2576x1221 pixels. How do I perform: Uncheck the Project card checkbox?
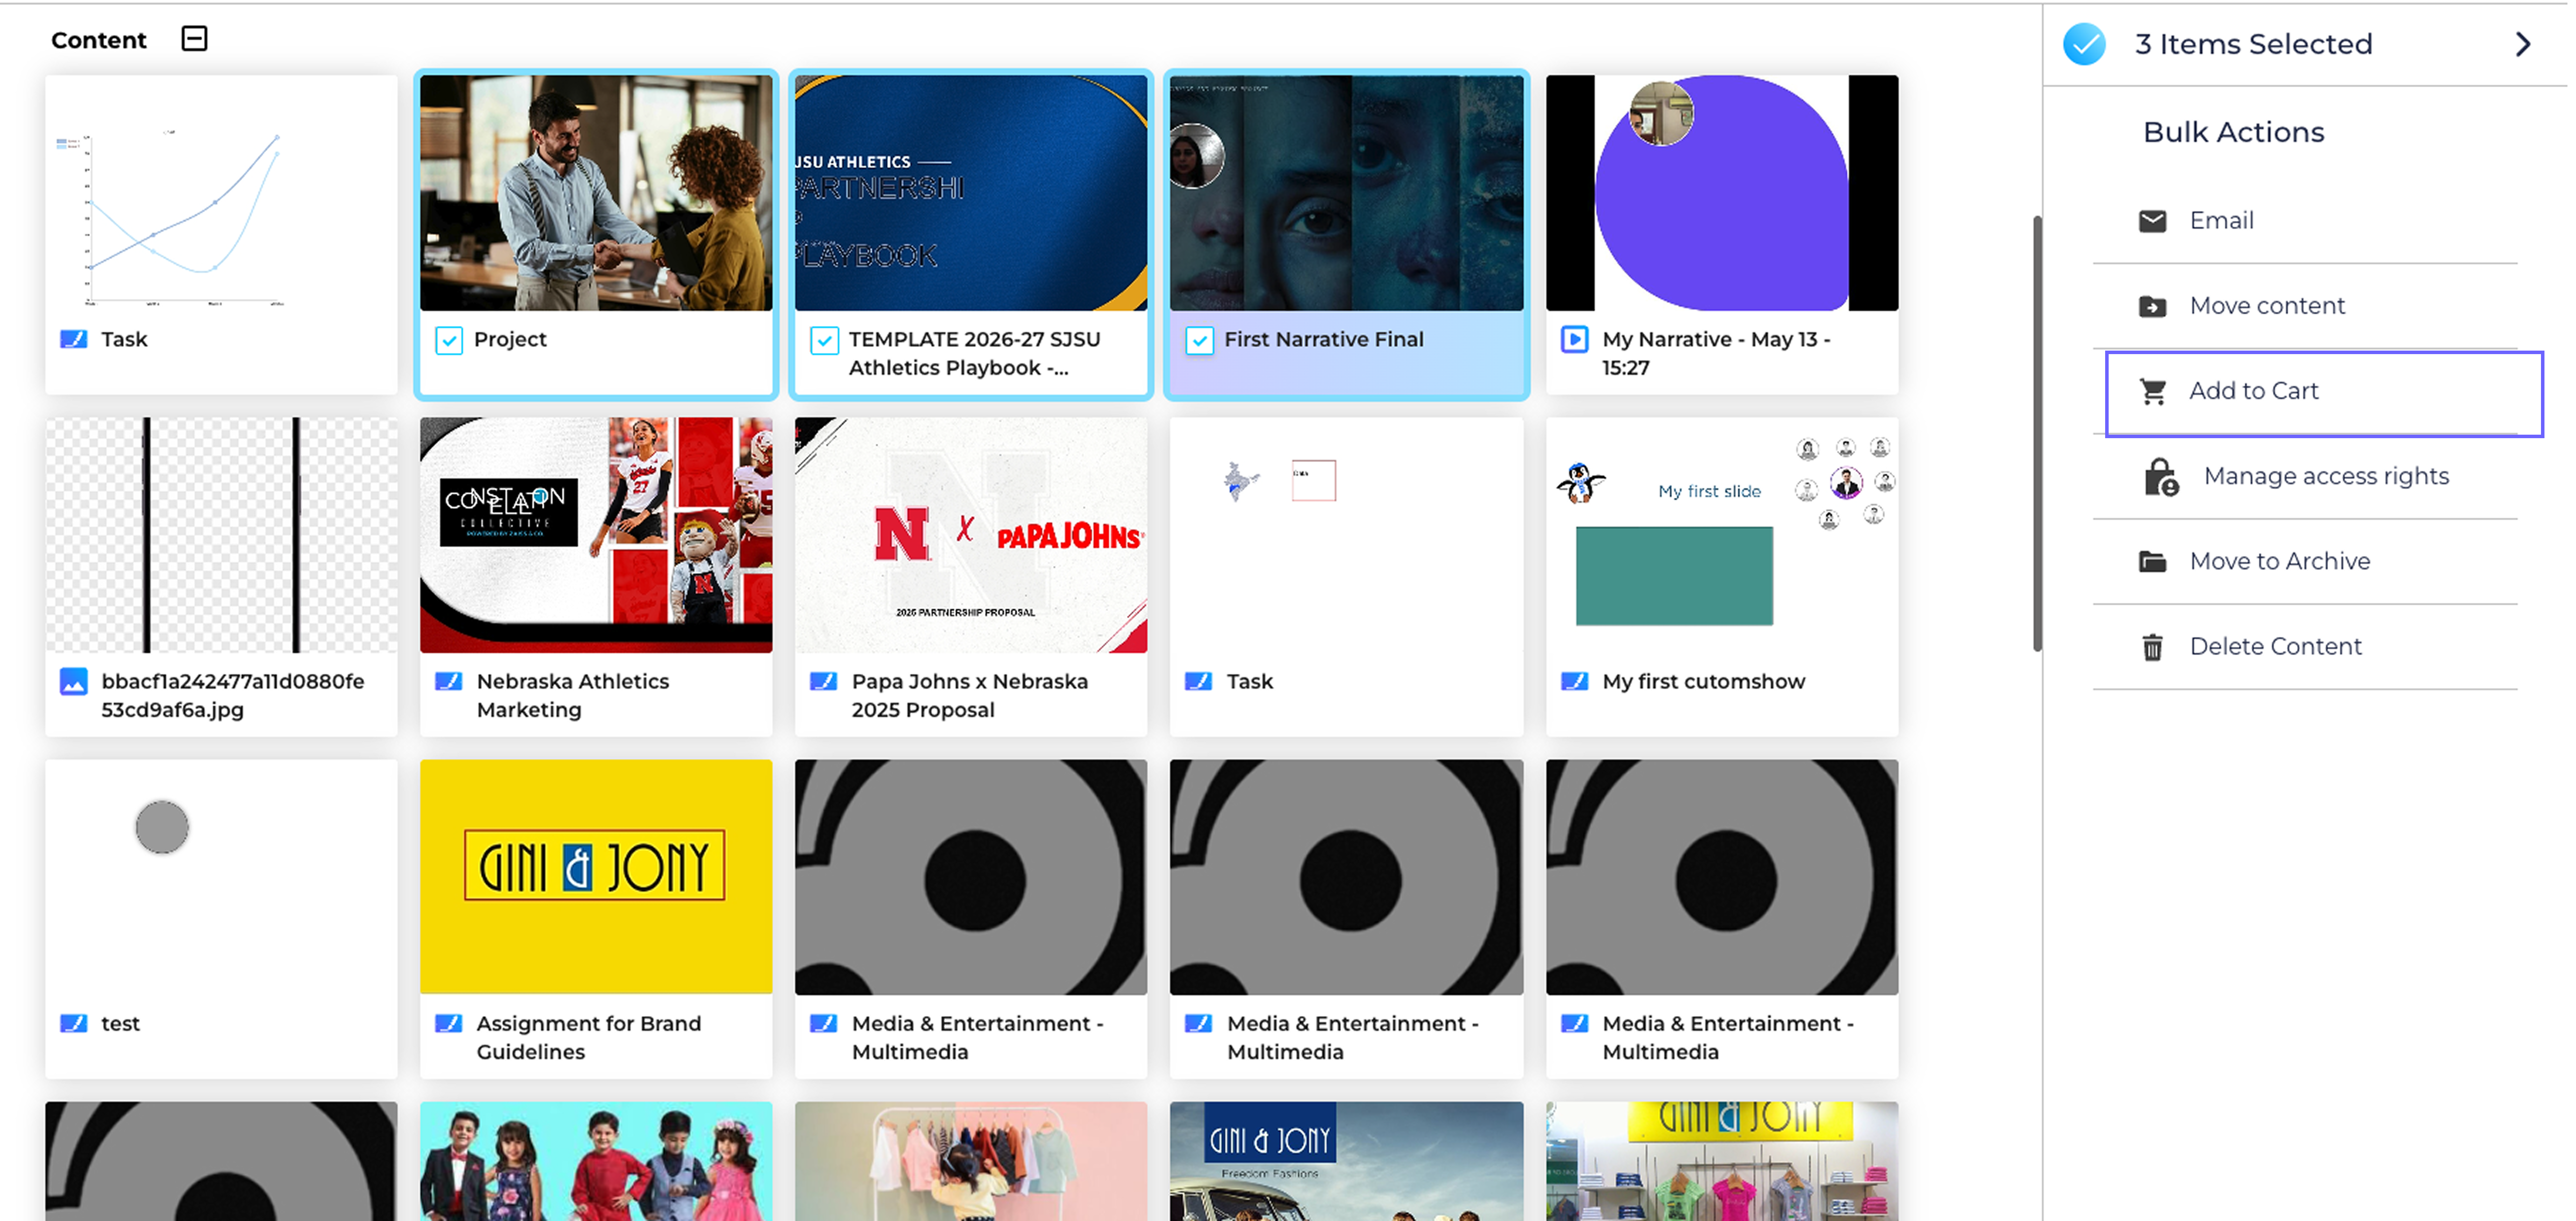[449, 341]
